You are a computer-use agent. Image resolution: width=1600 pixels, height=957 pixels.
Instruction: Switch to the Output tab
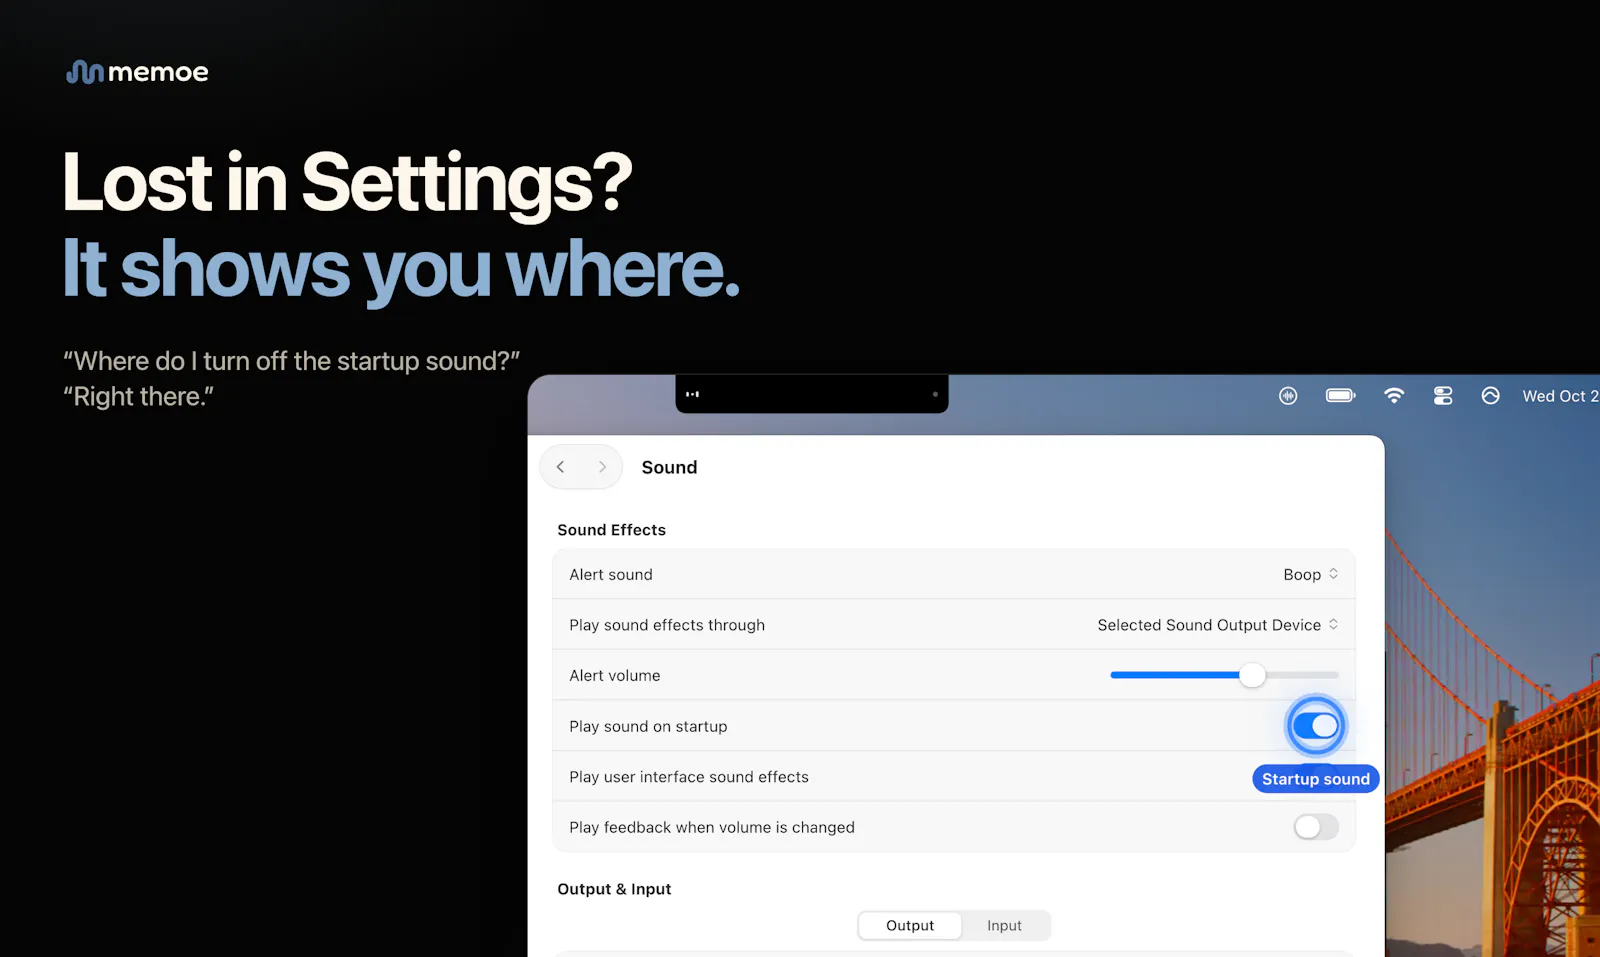pos(910,926)
